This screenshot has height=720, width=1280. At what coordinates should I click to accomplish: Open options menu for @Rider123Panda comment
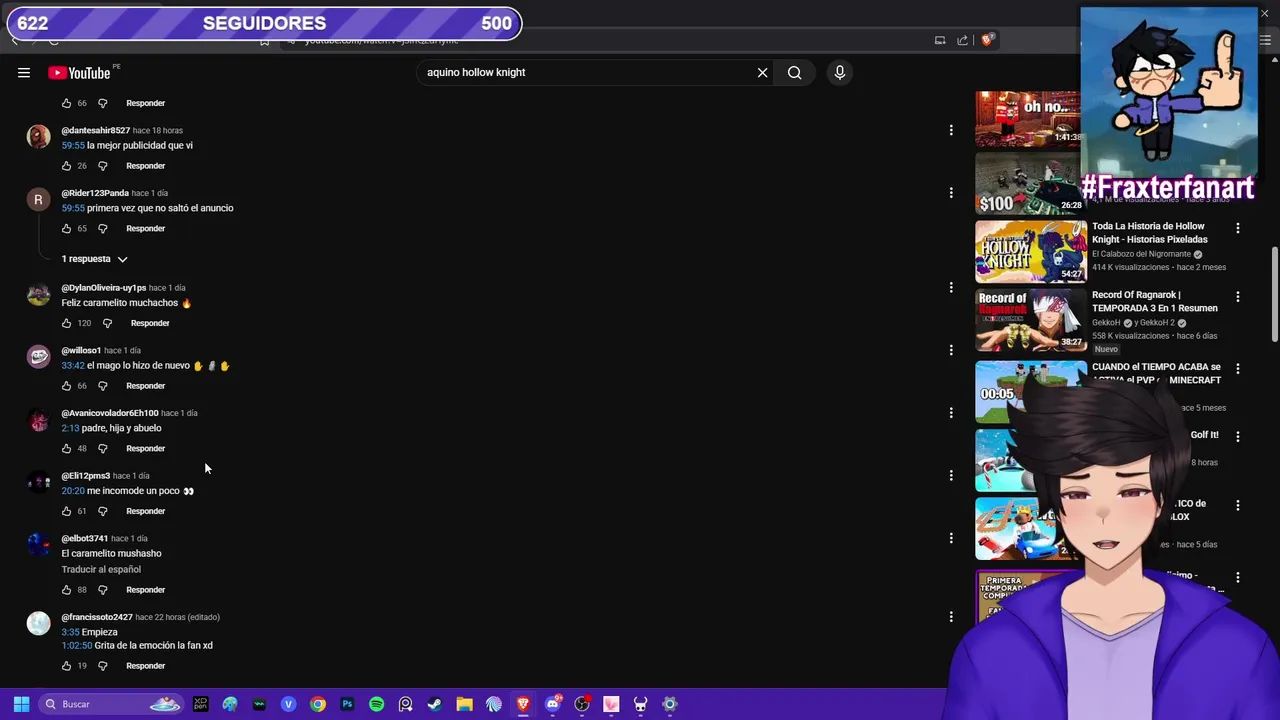point(951,193)
